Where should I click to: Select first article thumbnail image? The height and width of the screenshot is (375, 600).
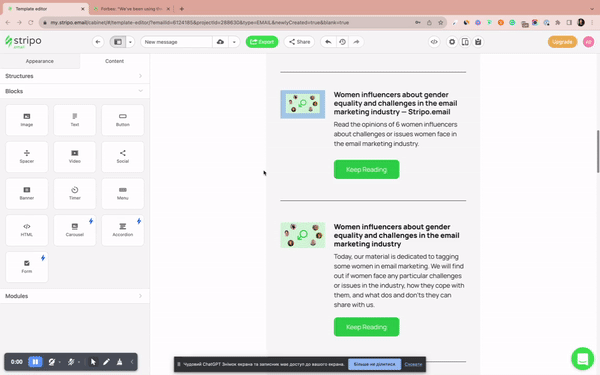click(x=303, y=104)
